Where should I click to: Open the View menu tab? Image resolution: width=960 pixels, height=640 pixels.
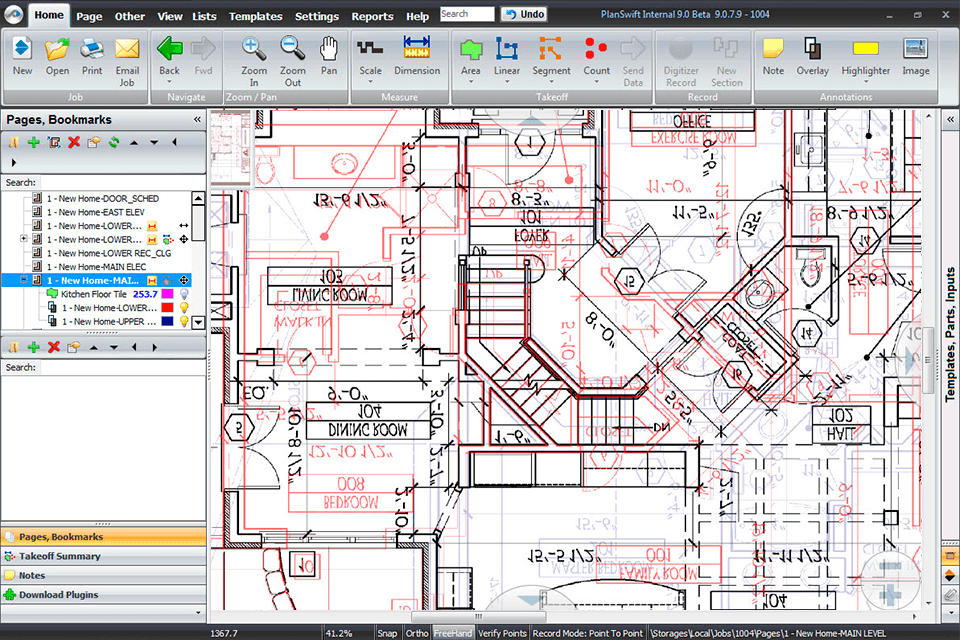[170, 16]
